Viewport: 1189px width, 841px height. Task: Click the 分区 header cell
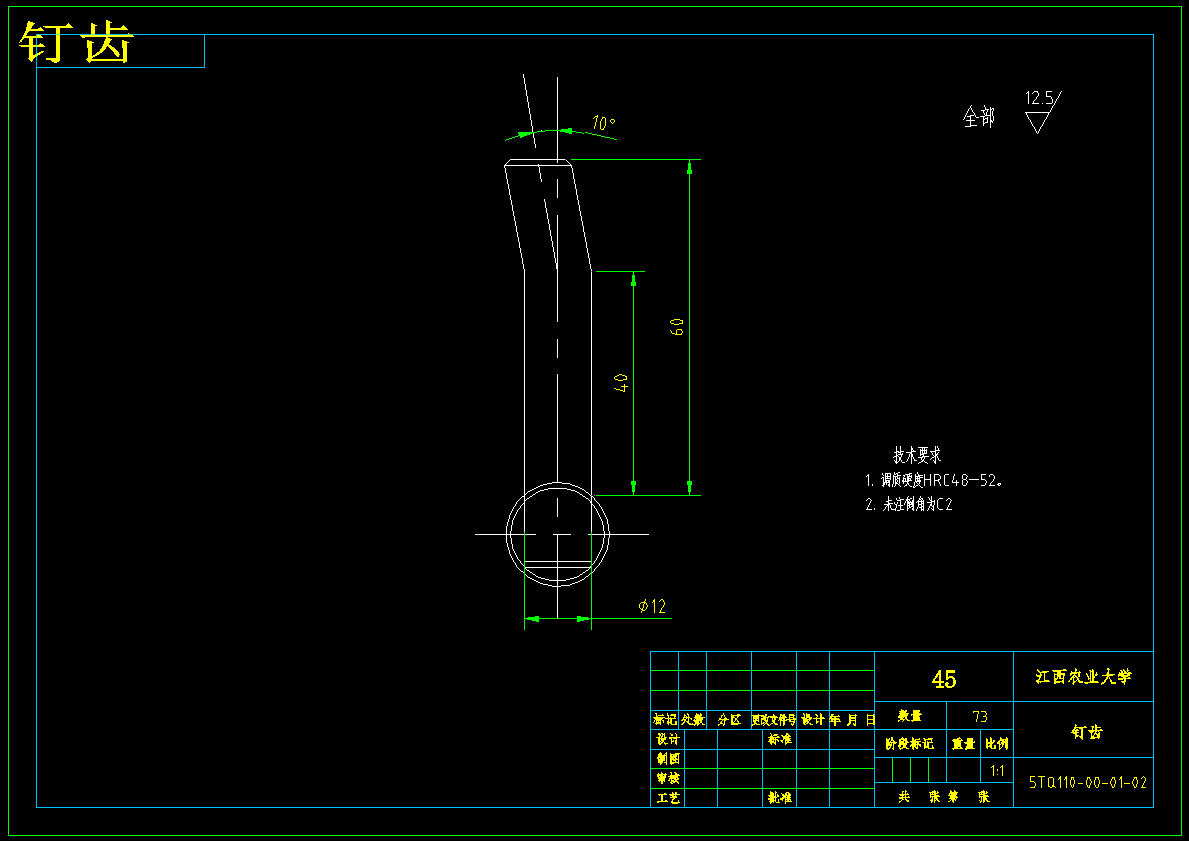[x=729, y=719]
